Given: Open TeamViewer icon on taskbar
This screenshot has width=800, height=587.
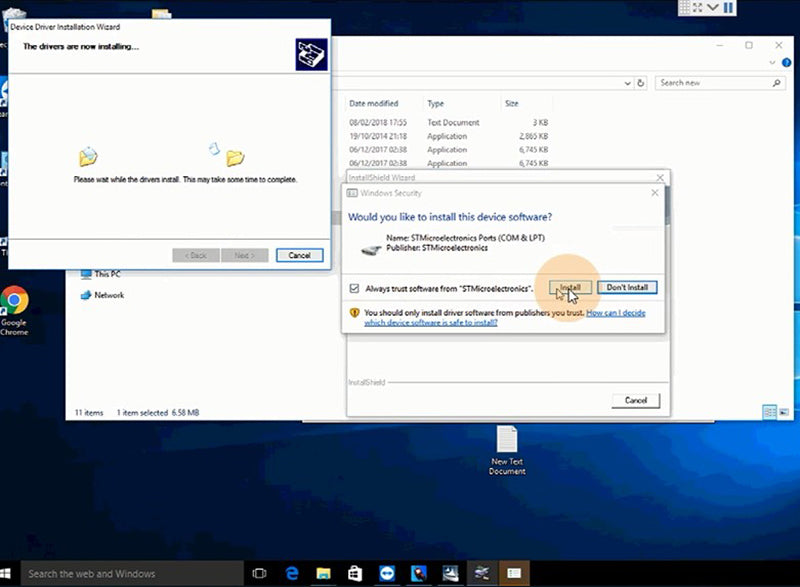Looking at the screenshot, I should pyautogui.click(x=387, y=574).
